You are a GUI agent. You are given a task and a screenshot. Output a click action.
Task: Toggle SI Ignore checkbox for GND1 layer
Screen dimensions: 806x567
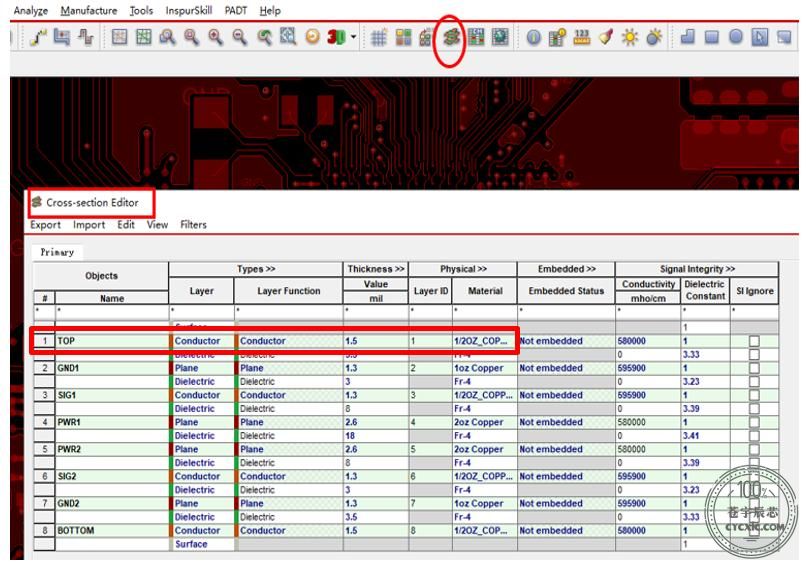point(754,368)
